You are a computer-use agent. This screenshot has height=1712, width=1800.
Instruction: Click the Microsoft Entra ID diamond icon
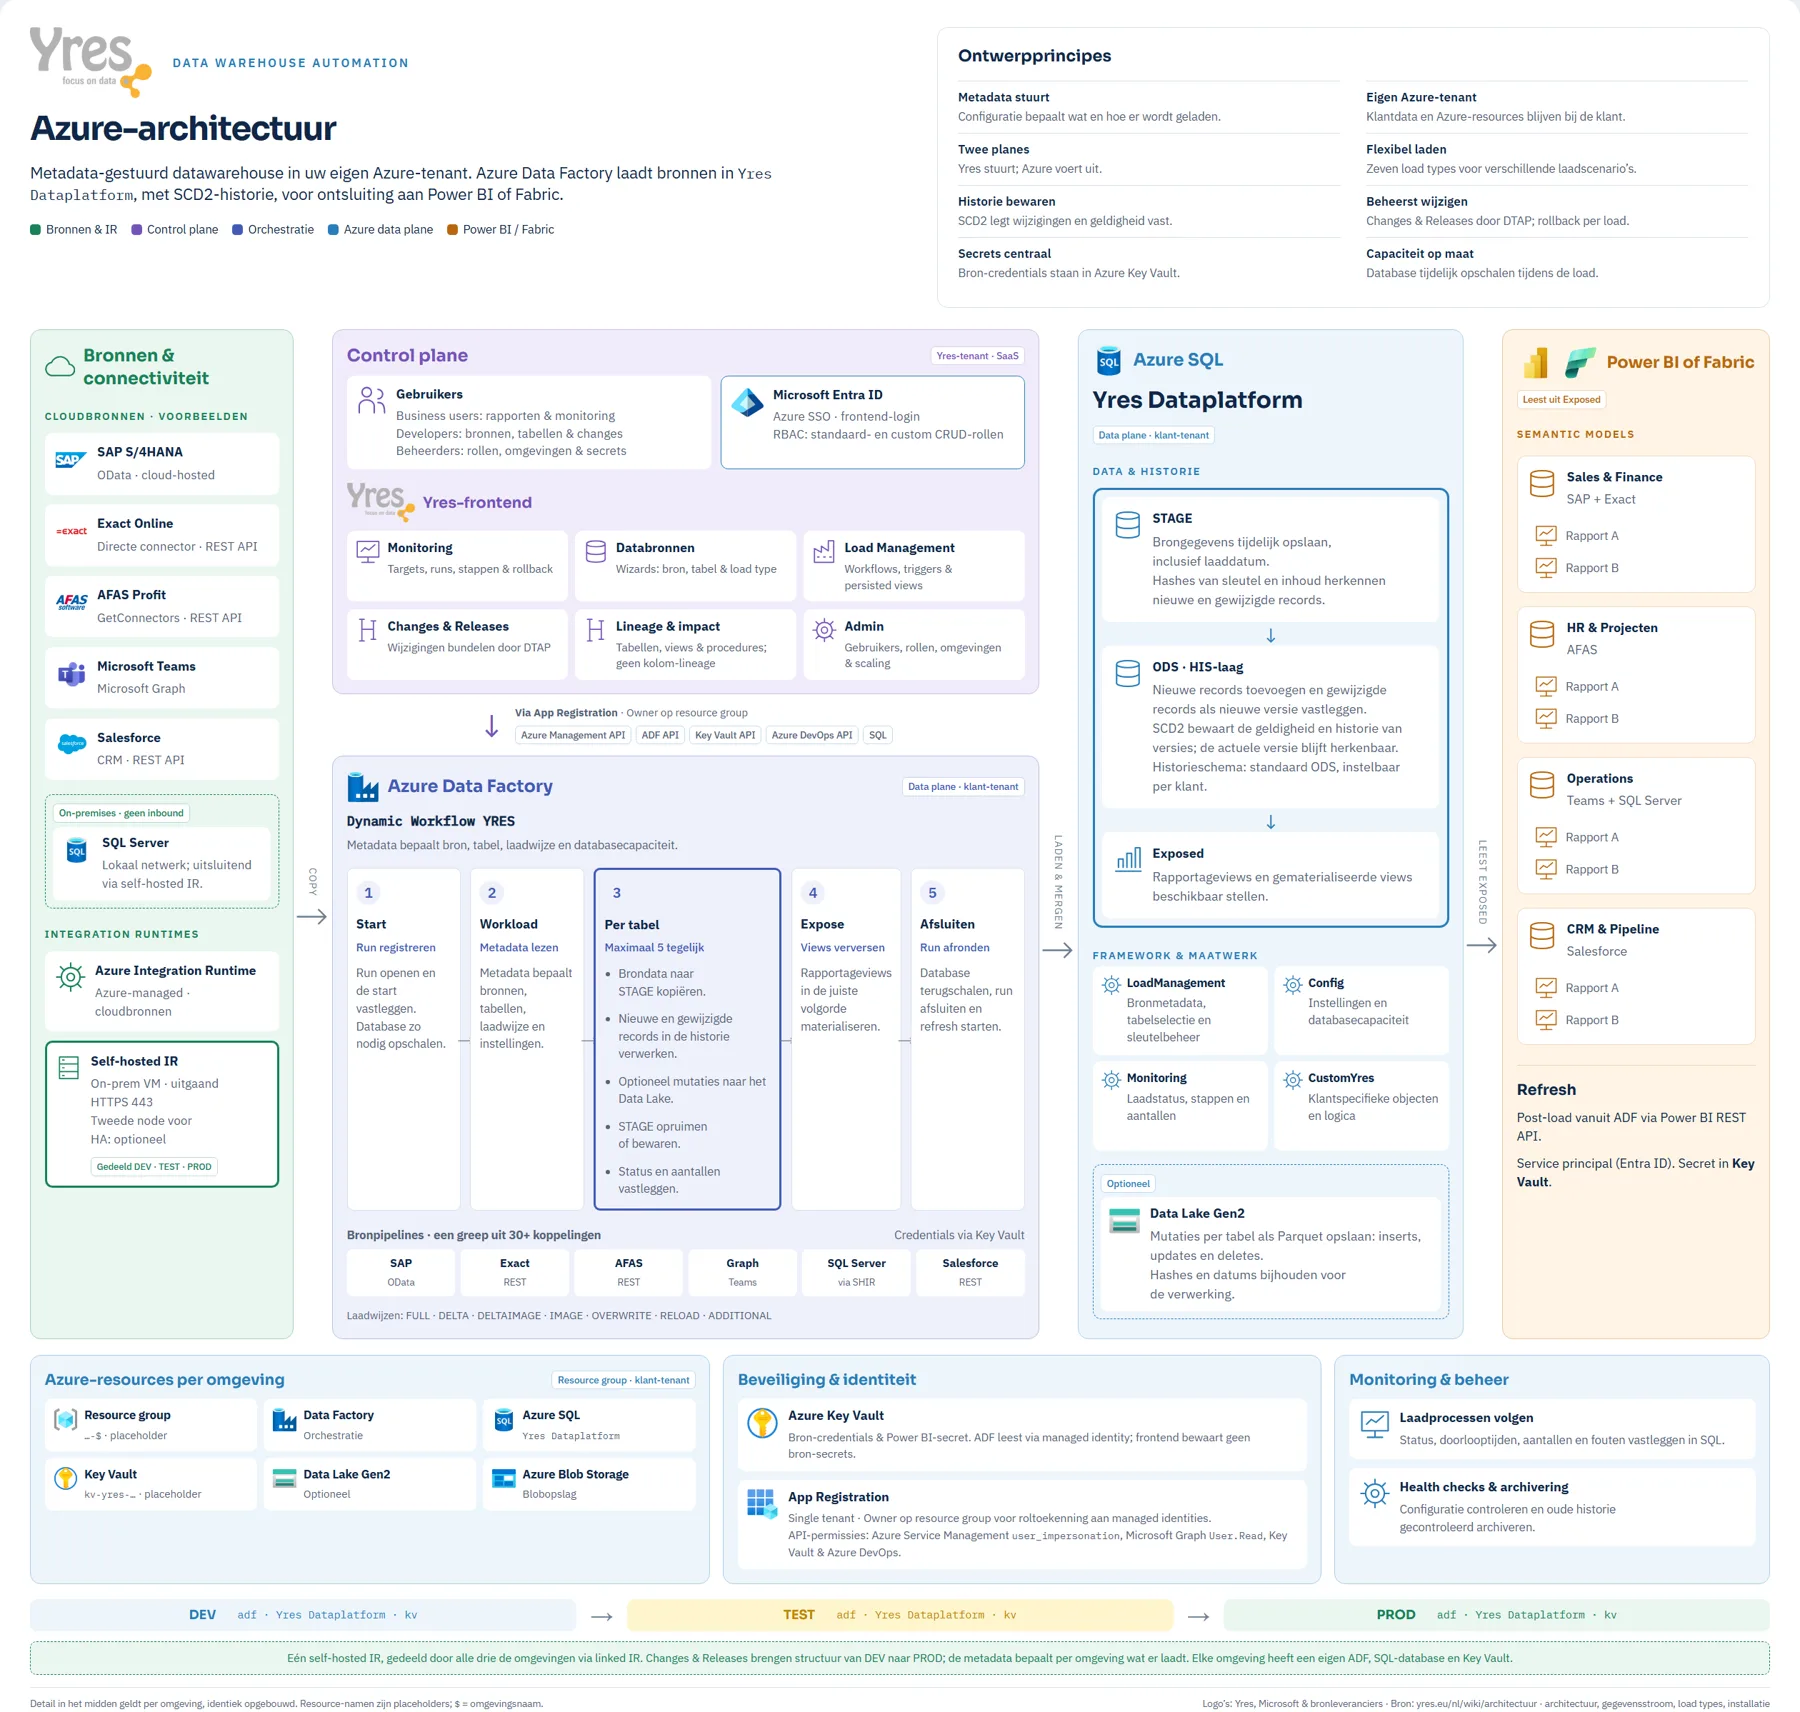[747, 402]
